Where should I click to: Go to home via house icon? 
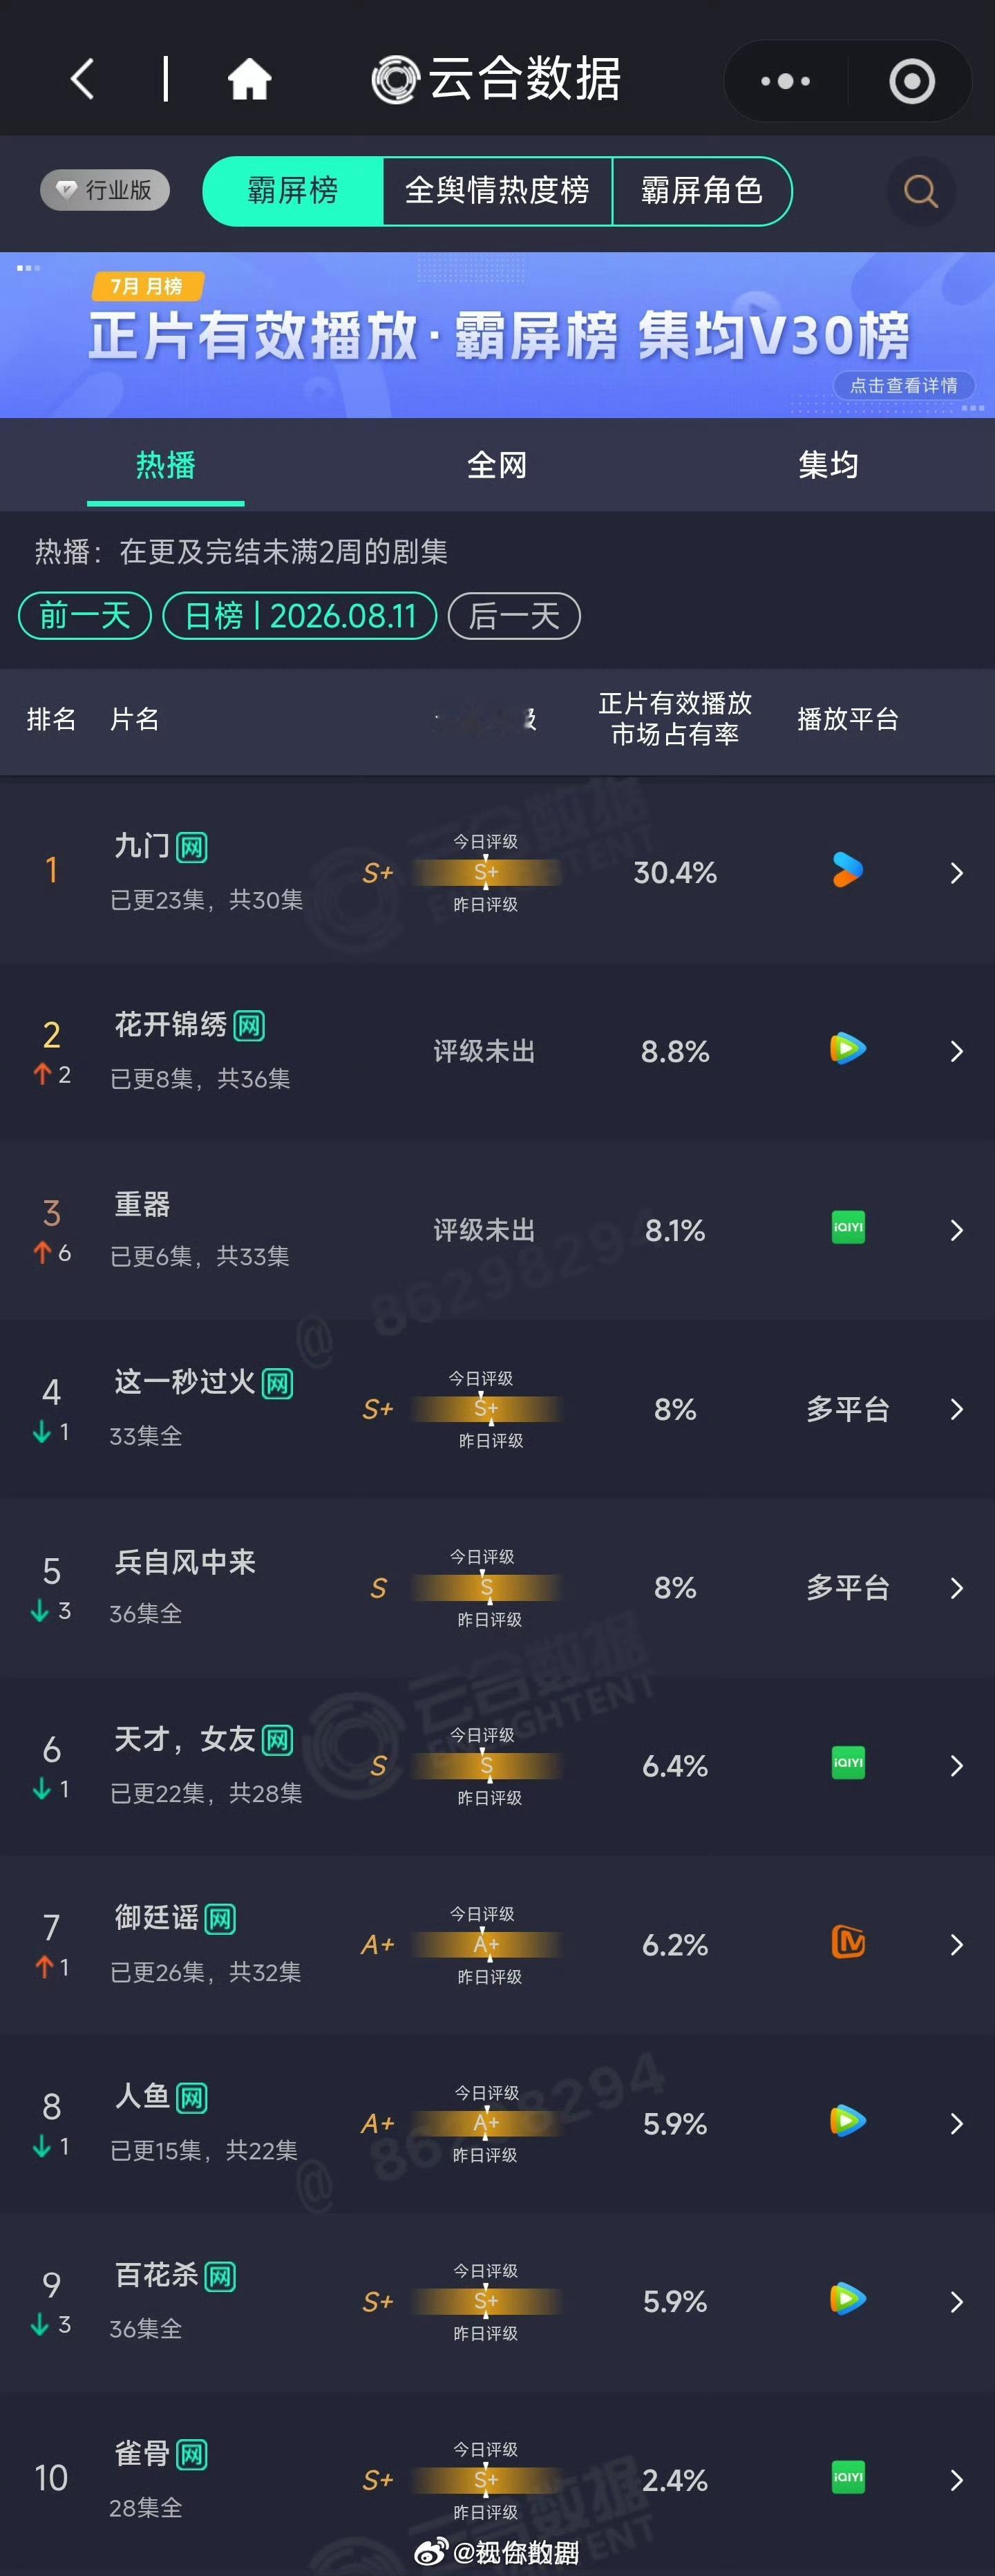click(x=249, y=79)
